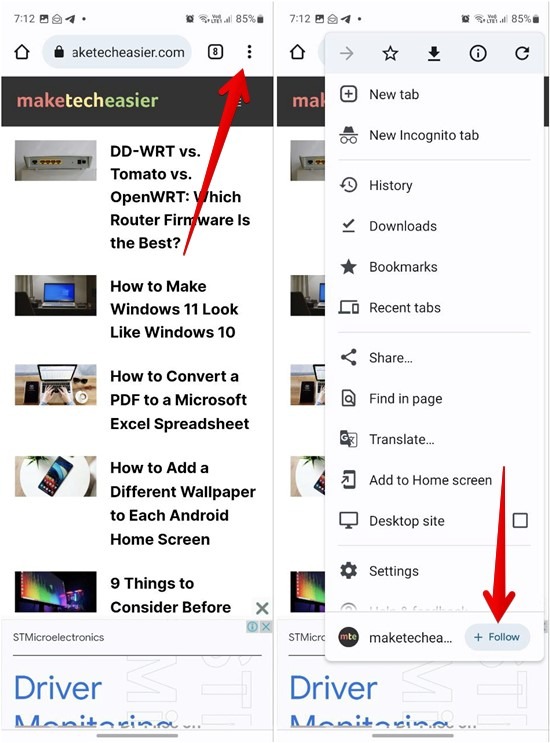Tap the Telegram notification icon in left status bar

click(x=70, y=19)
